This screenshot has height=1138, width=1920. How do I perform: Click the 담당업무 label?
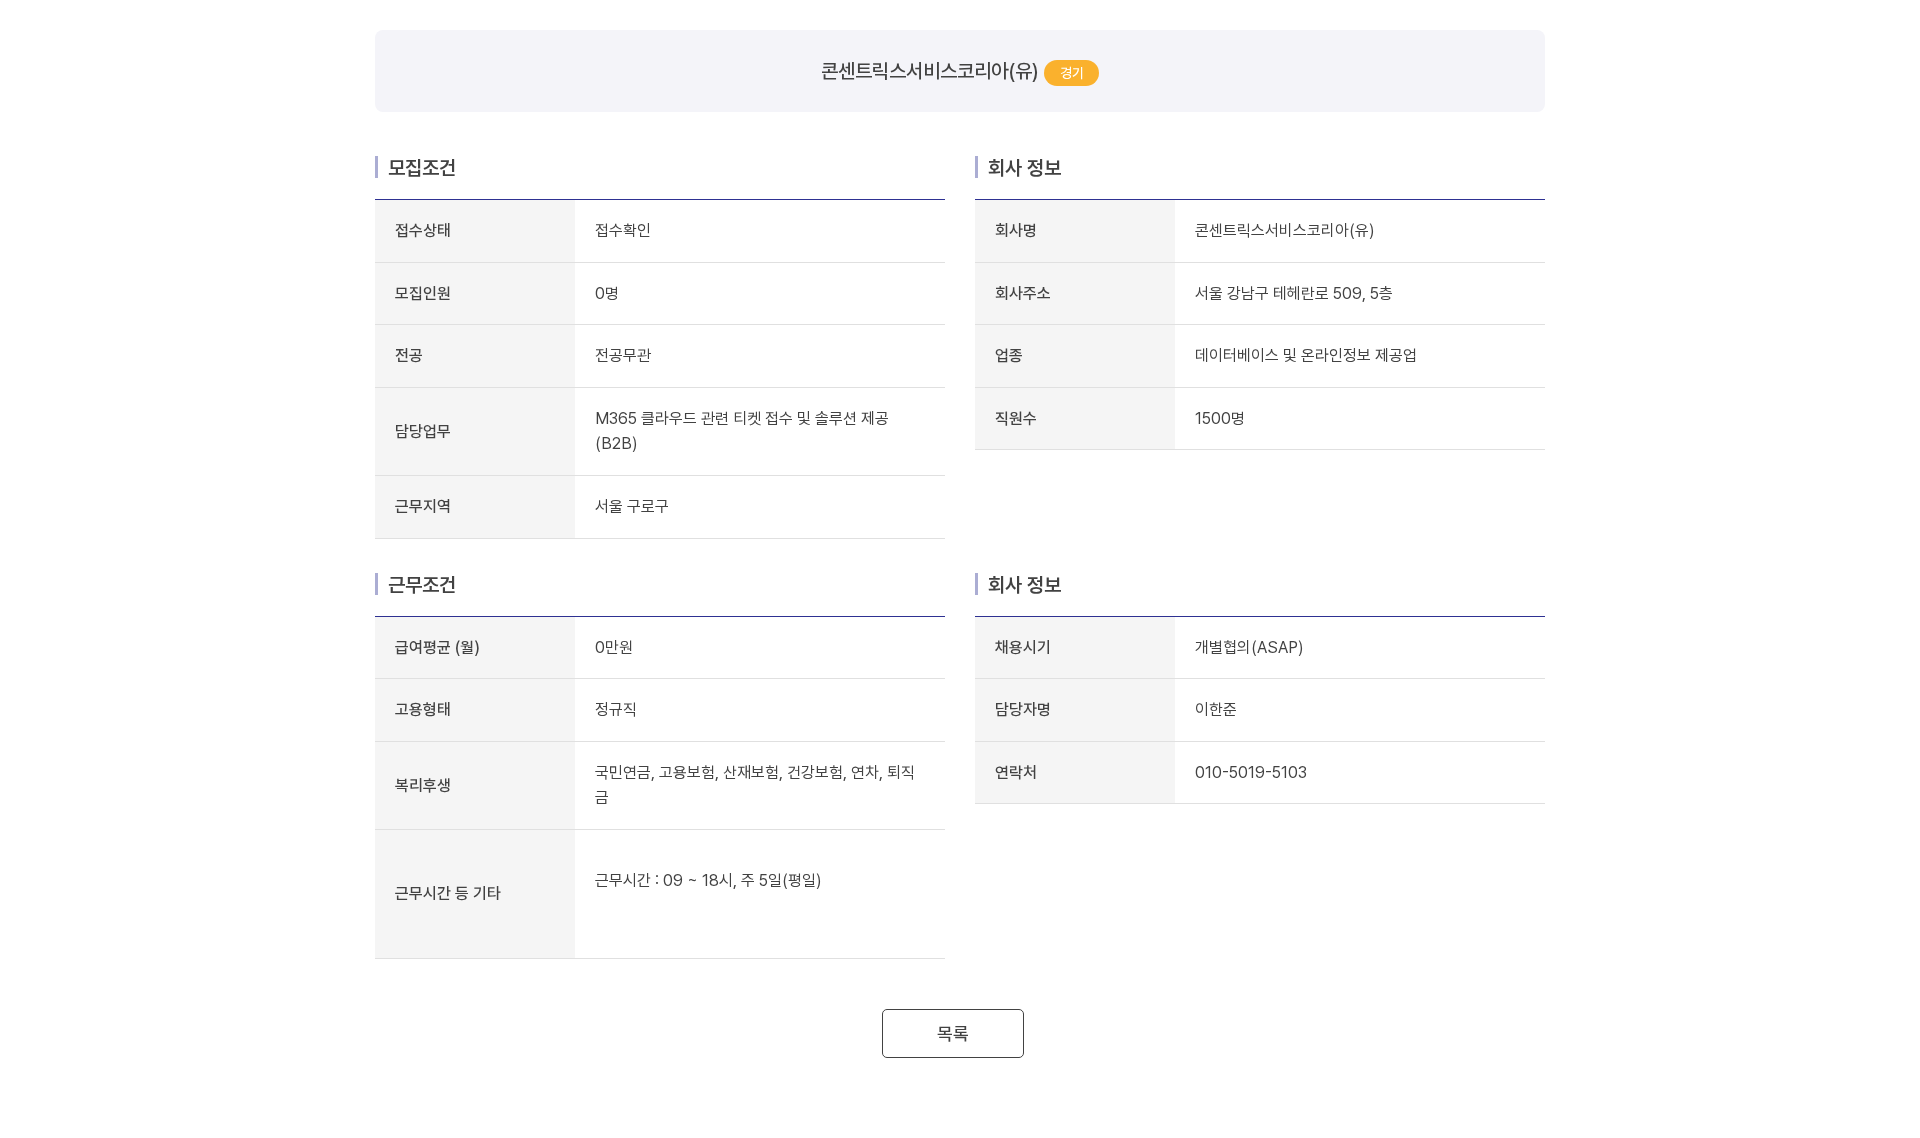(423, 431)
